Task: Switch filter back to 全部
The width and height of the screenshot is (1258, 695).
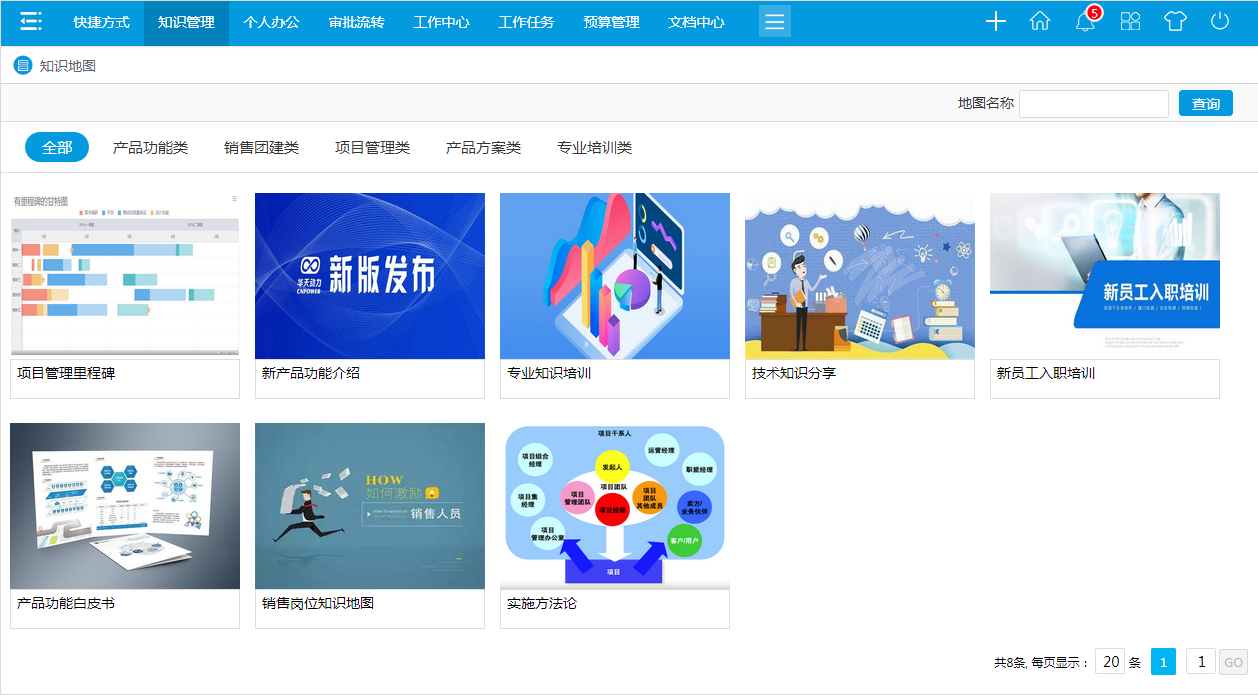Action: (57, 146)
